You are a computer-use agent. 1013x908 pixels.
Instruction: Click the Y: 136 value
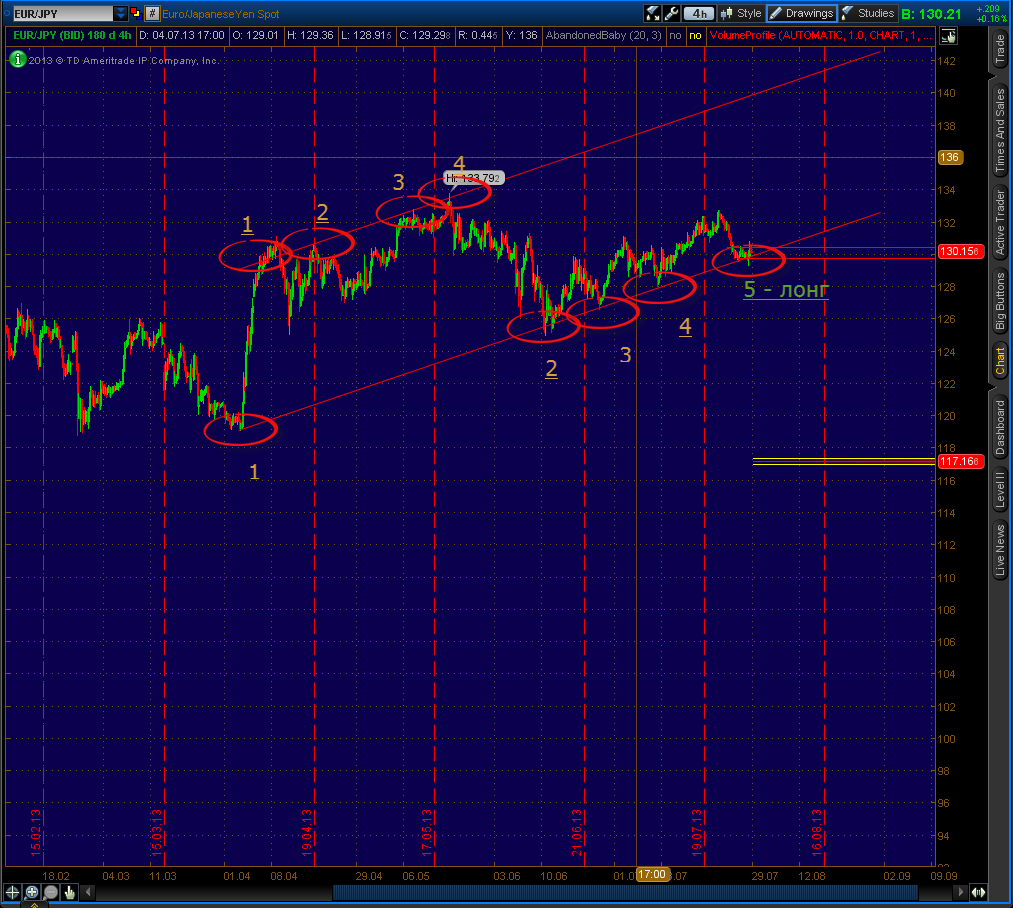point(521,35)
